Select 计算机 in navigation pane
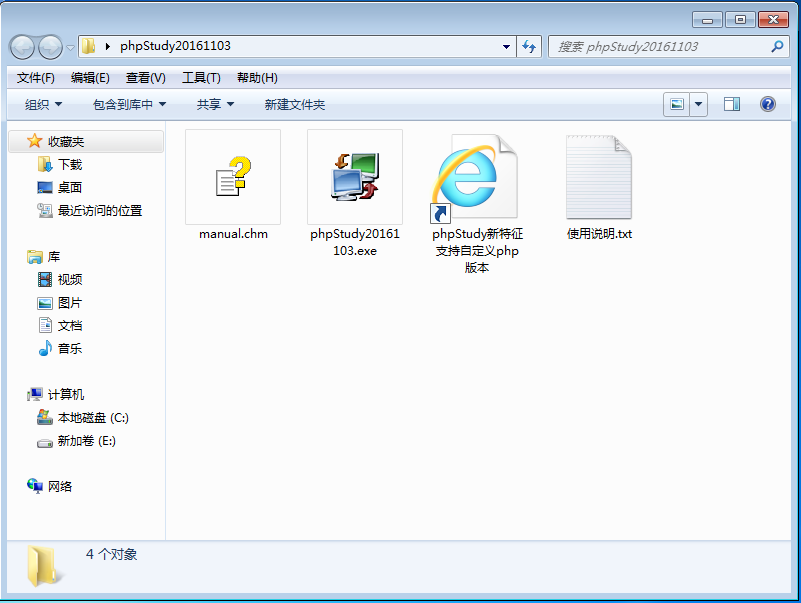This screenshot has width=801, height=603. tap(65, 395)
